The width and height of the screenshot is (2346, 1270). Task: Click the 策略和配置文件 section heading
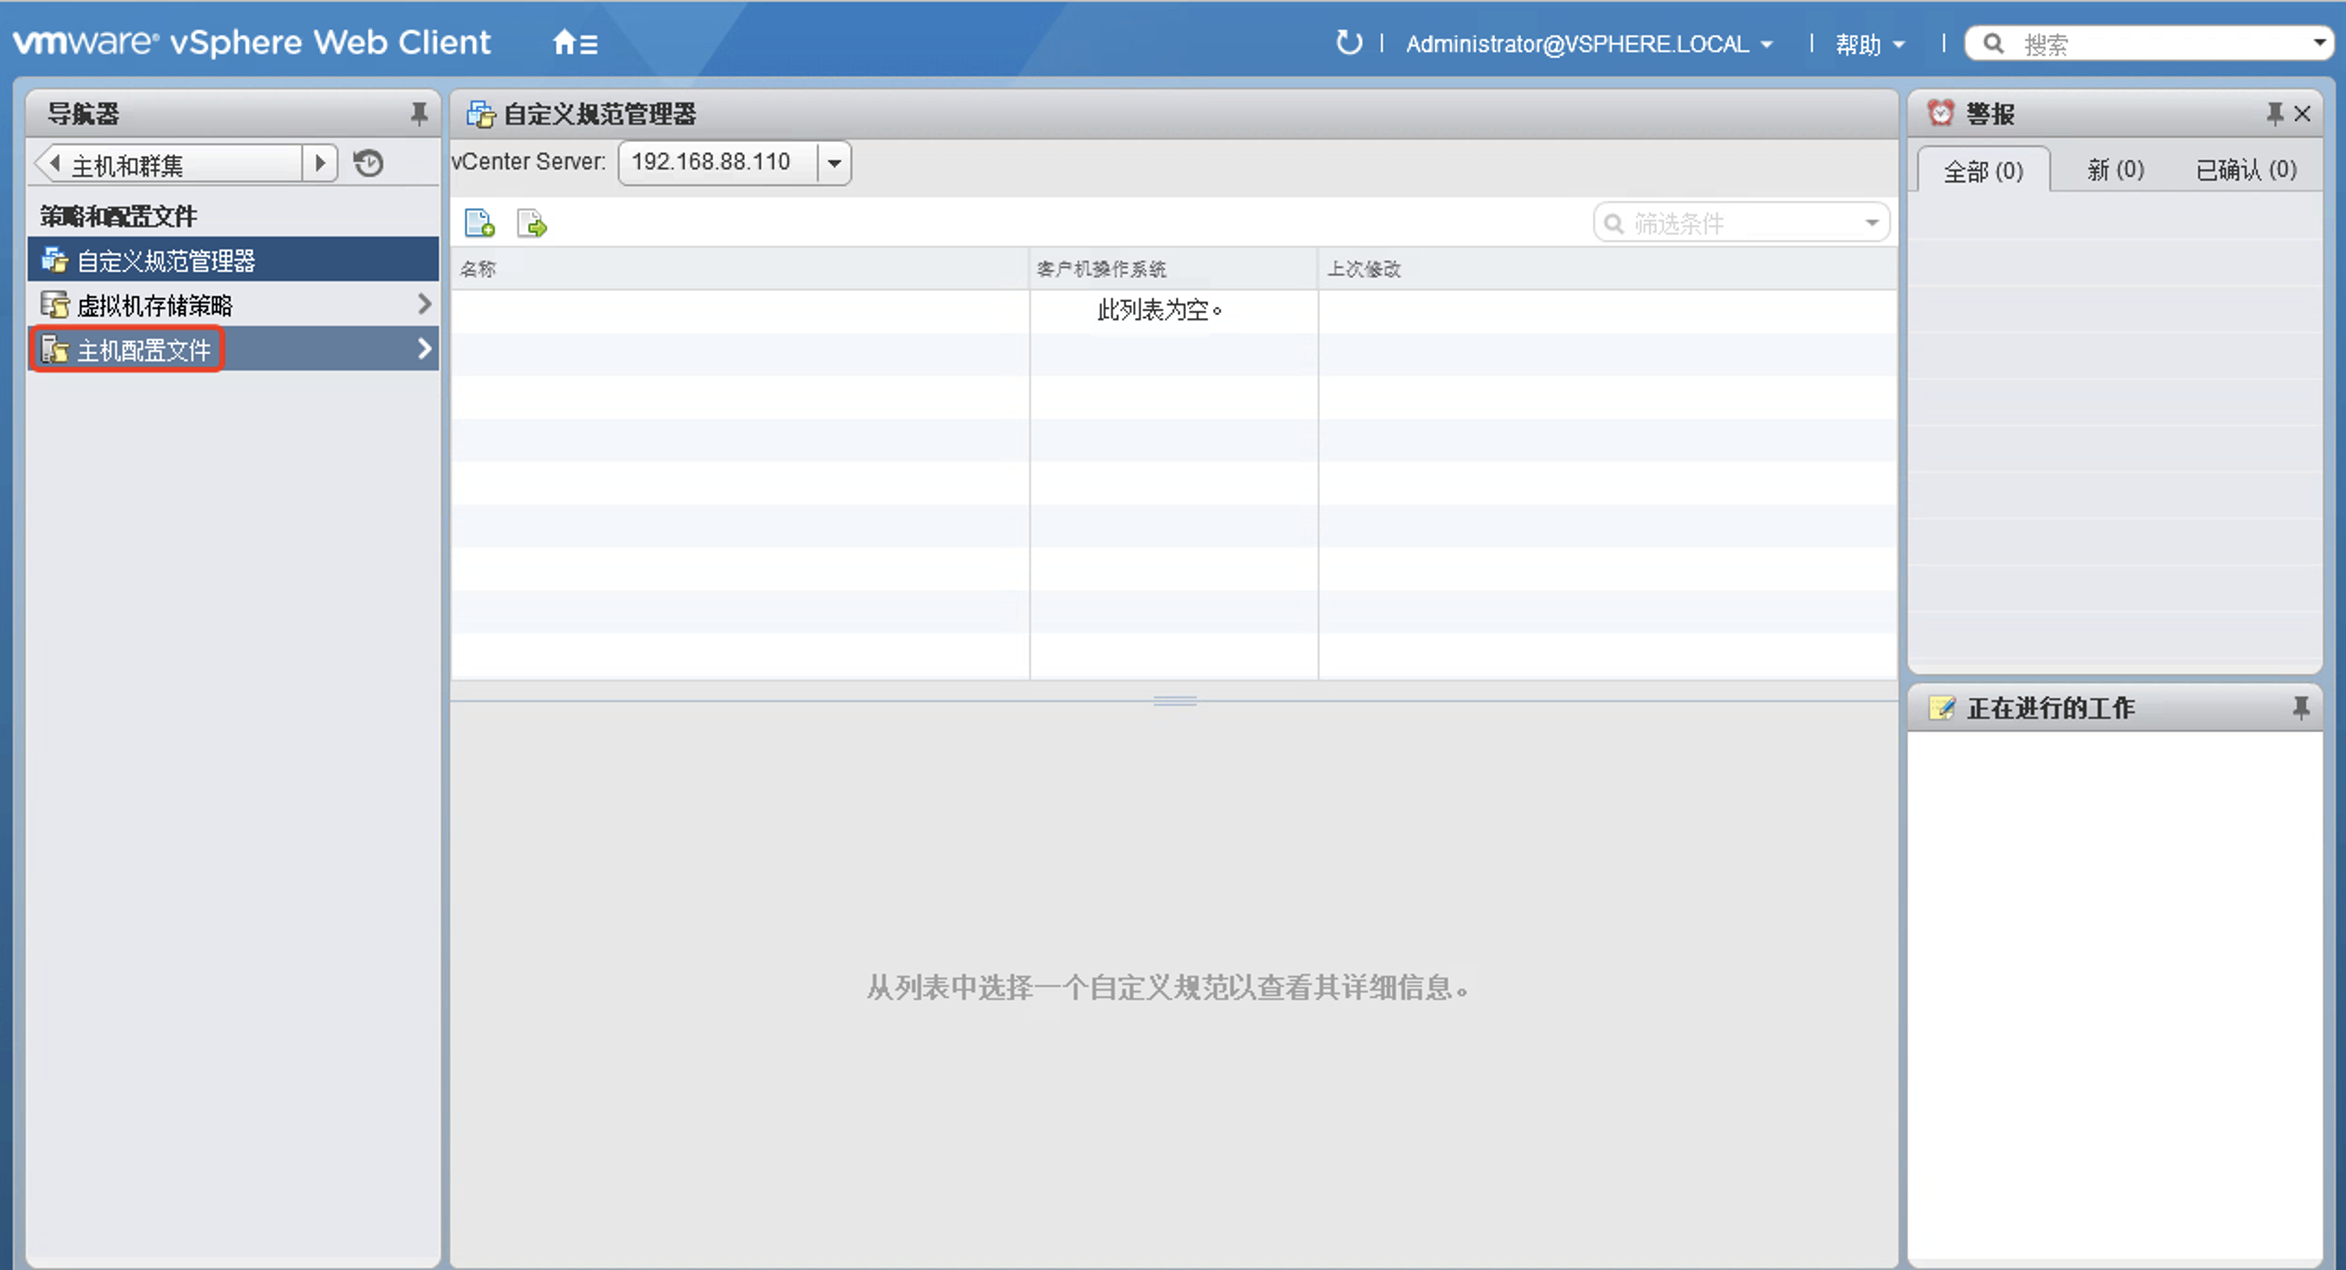119,216
